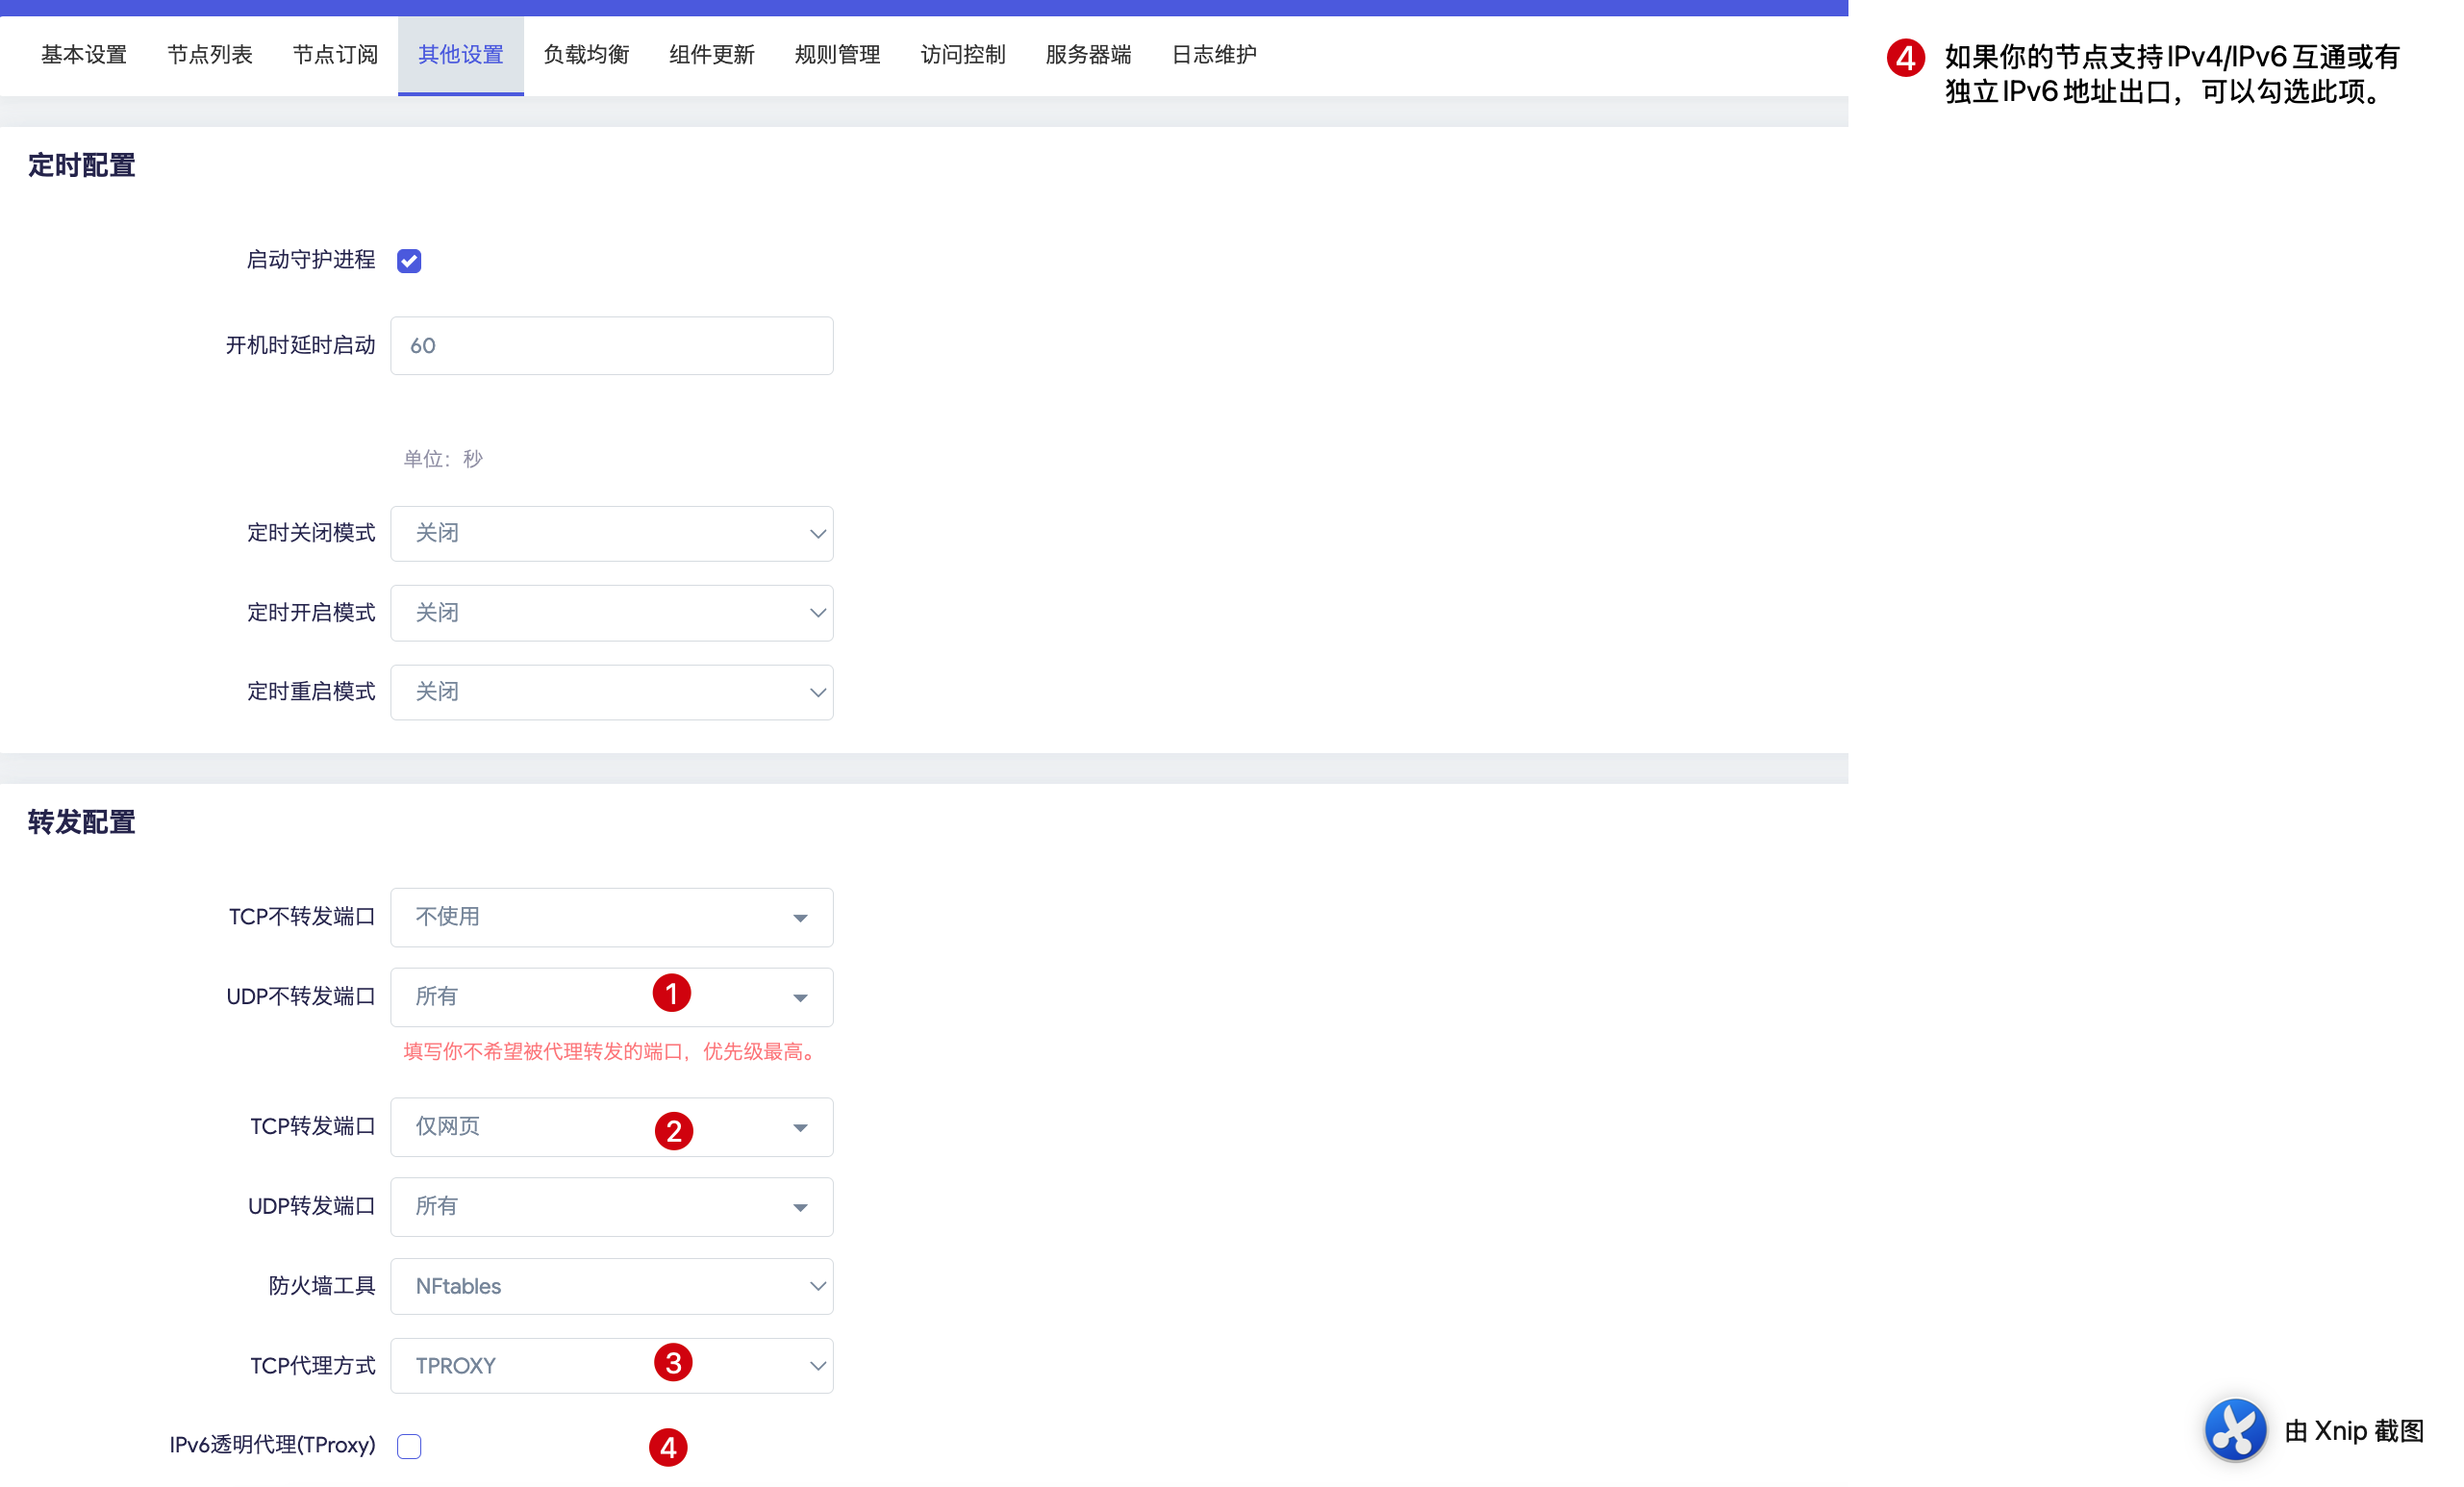2464x1487 pixels.
Task: Click red marker 2 in TCP转发端口 field
Action: 674,1130
